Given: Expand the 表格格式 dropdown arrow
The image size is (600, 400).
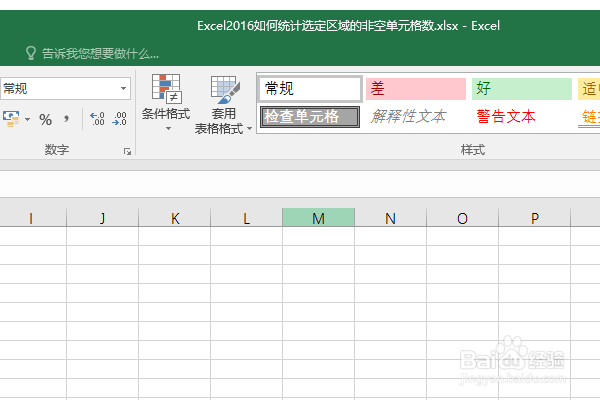Looking at the screenshot, I should click(249, 129).
